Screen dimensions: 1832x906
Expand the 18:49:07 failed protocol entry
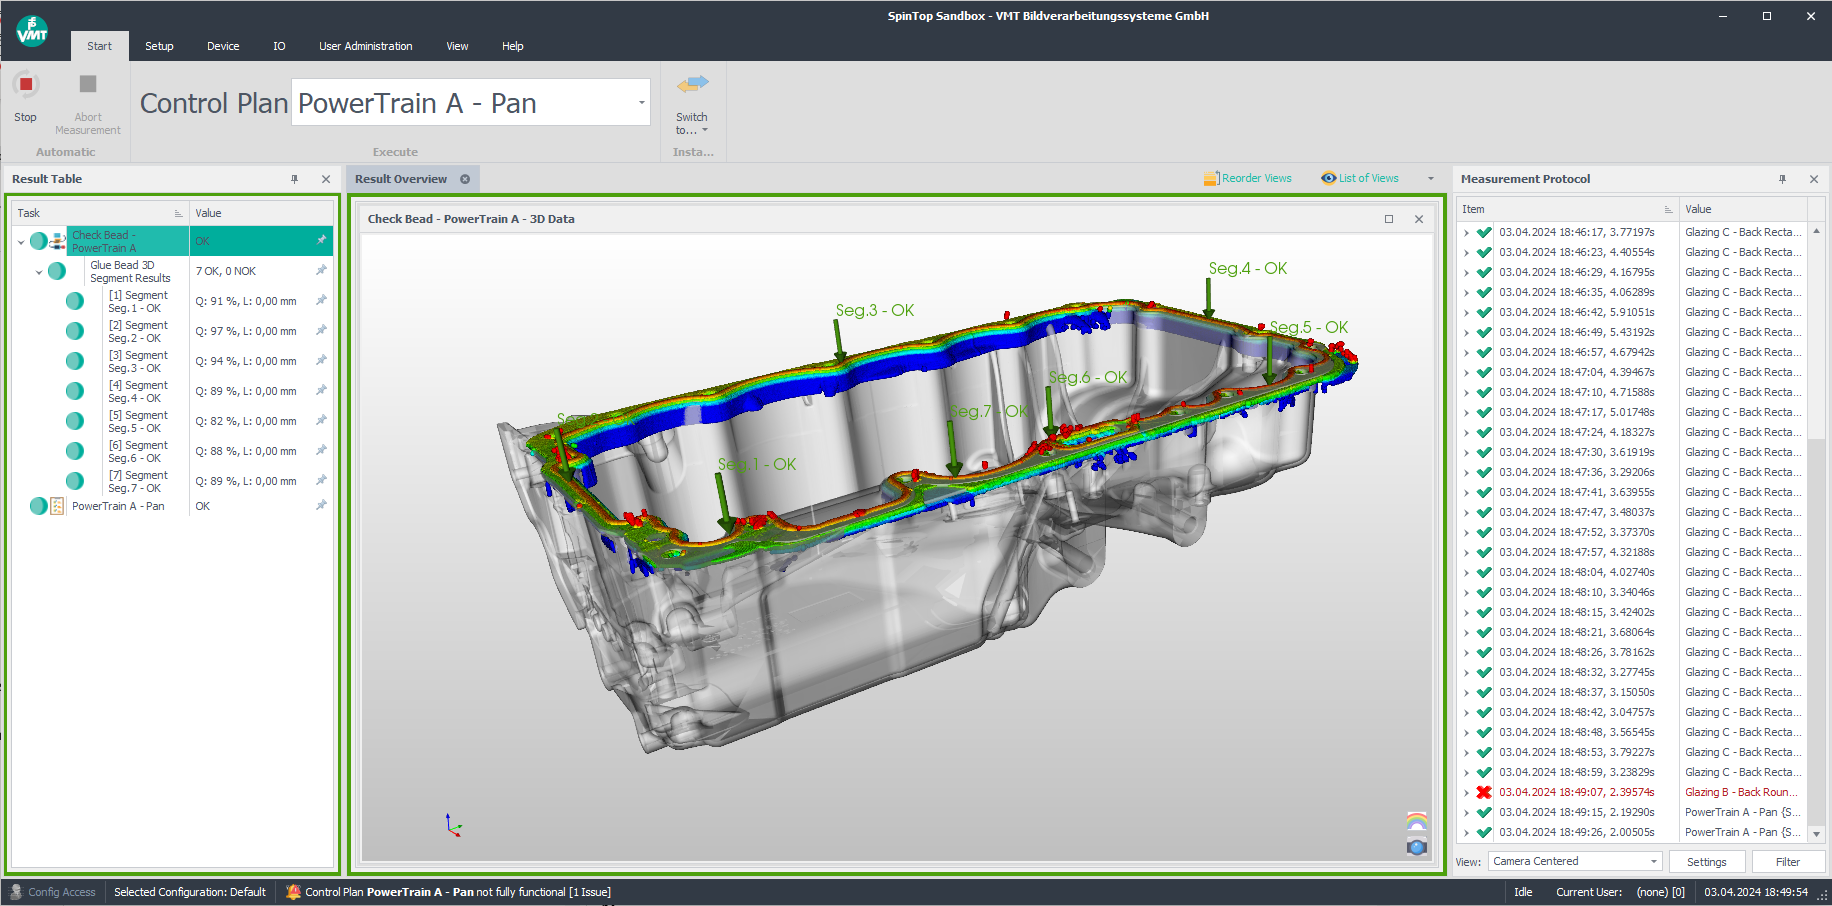click(1466, 792)
